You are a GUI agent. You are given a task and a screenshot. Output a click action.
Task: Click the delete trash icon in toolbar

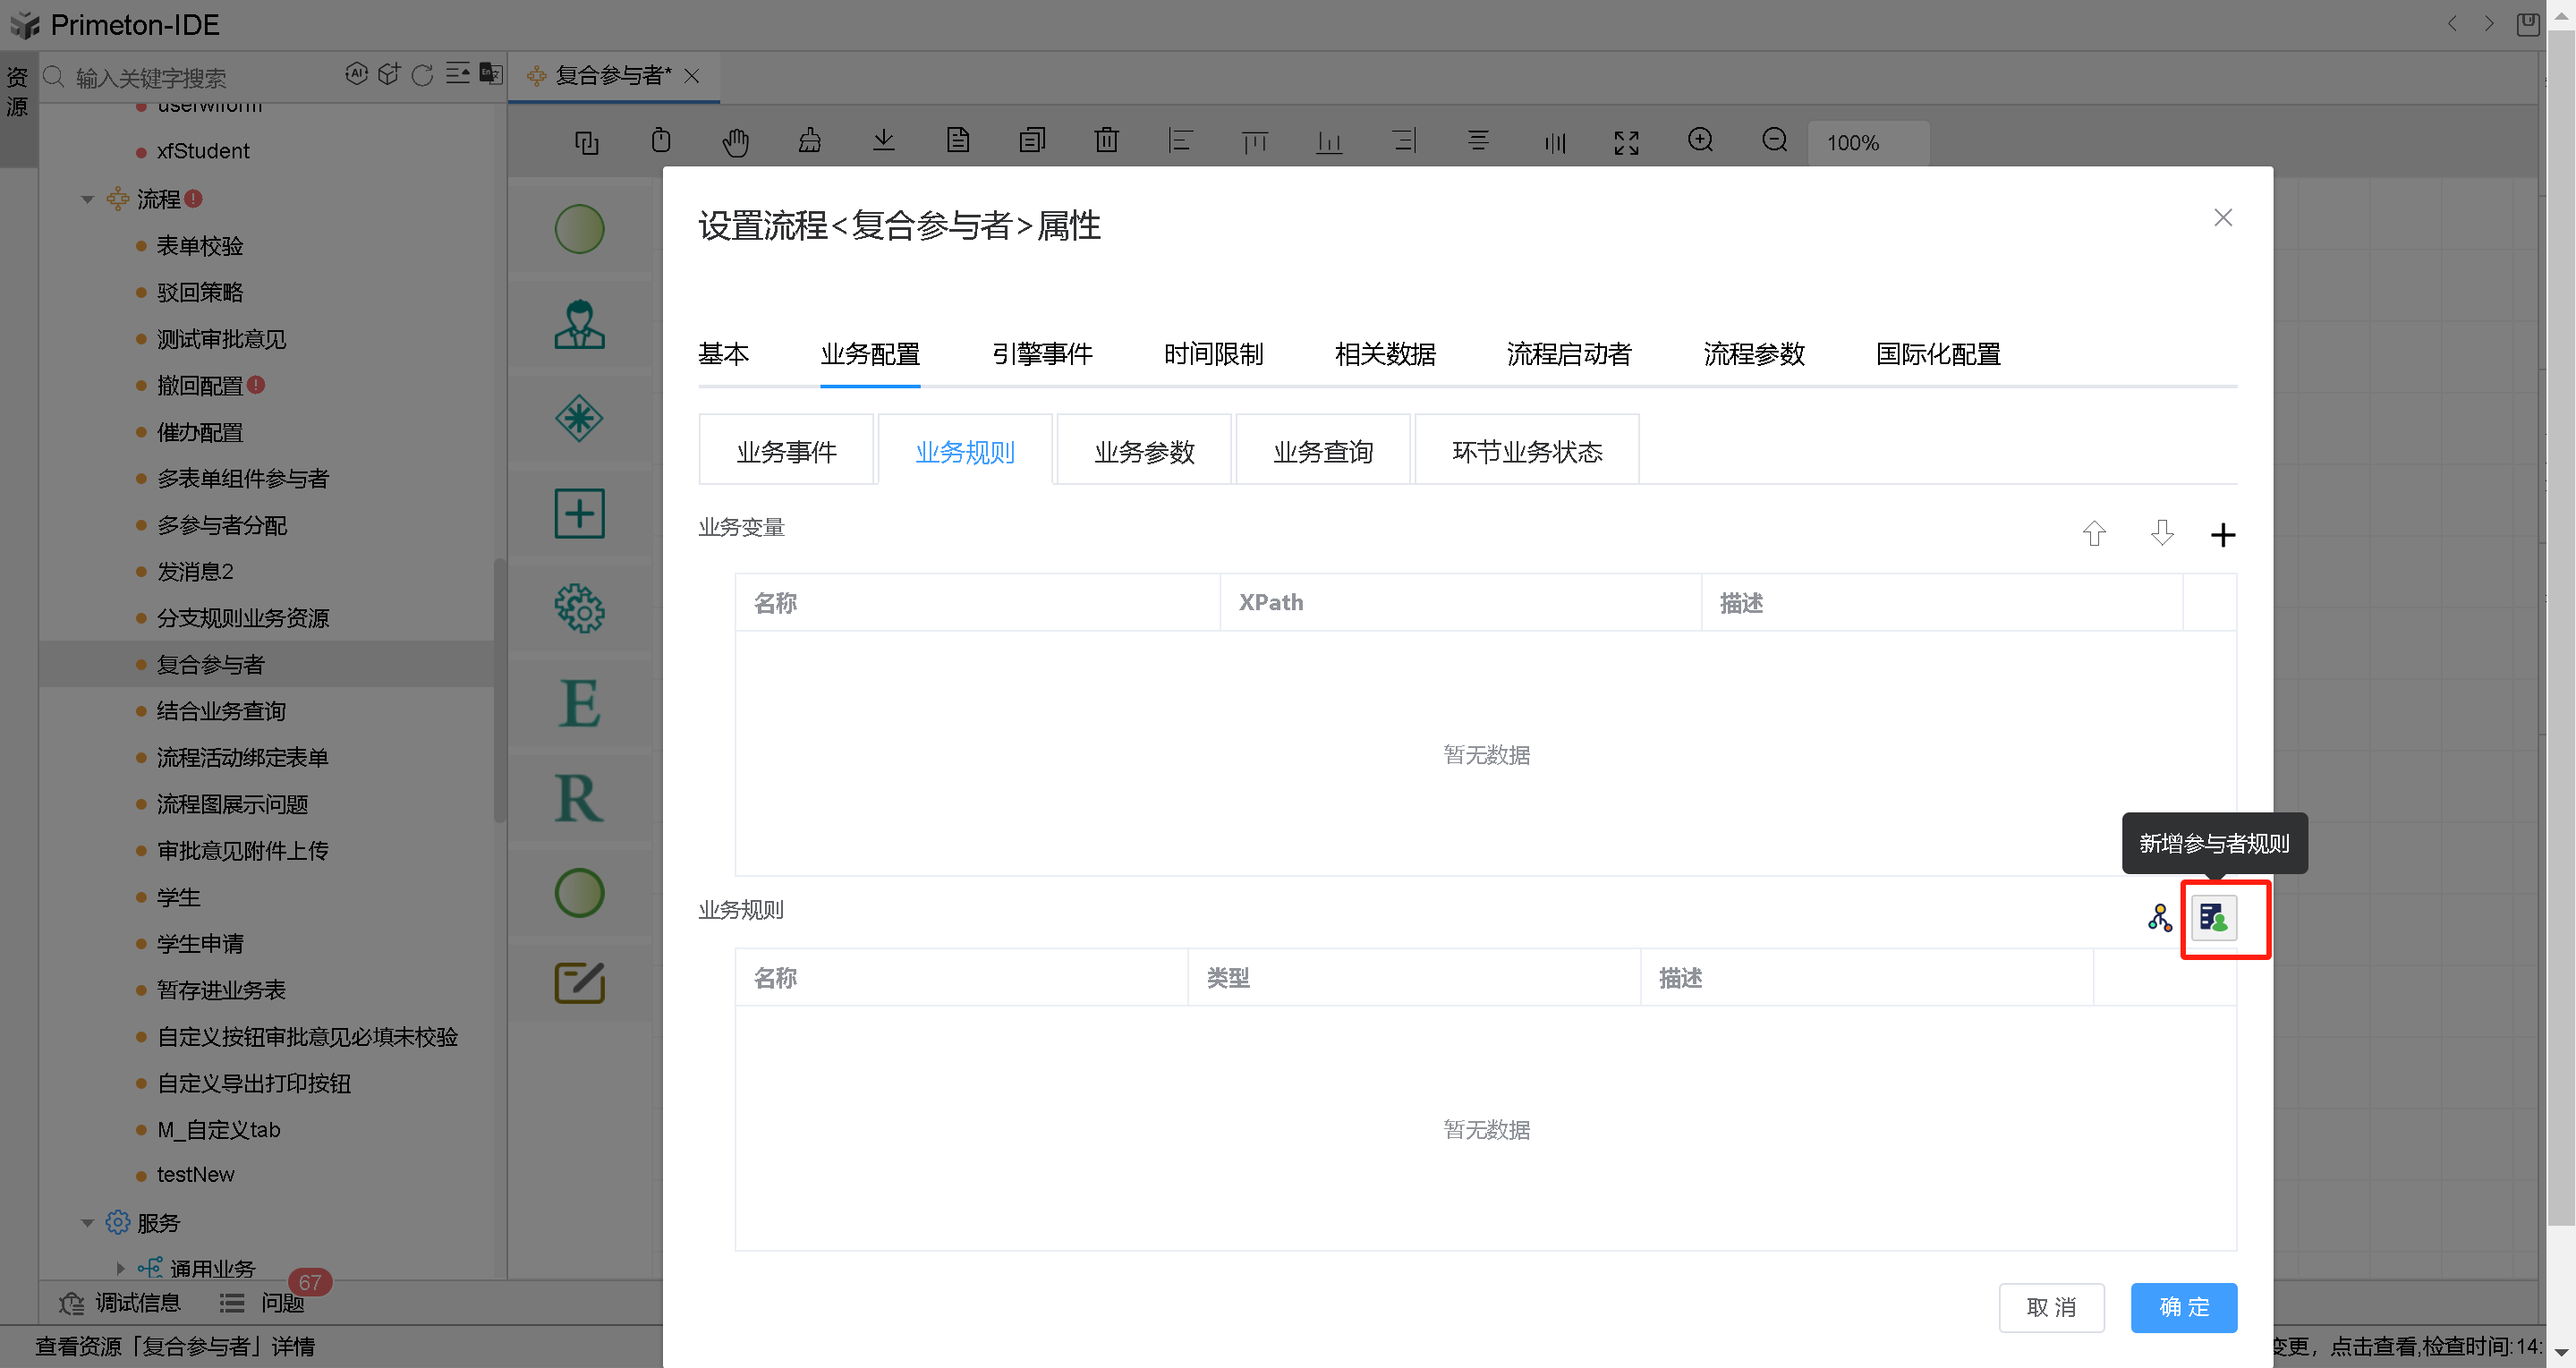coord(1106,141)
